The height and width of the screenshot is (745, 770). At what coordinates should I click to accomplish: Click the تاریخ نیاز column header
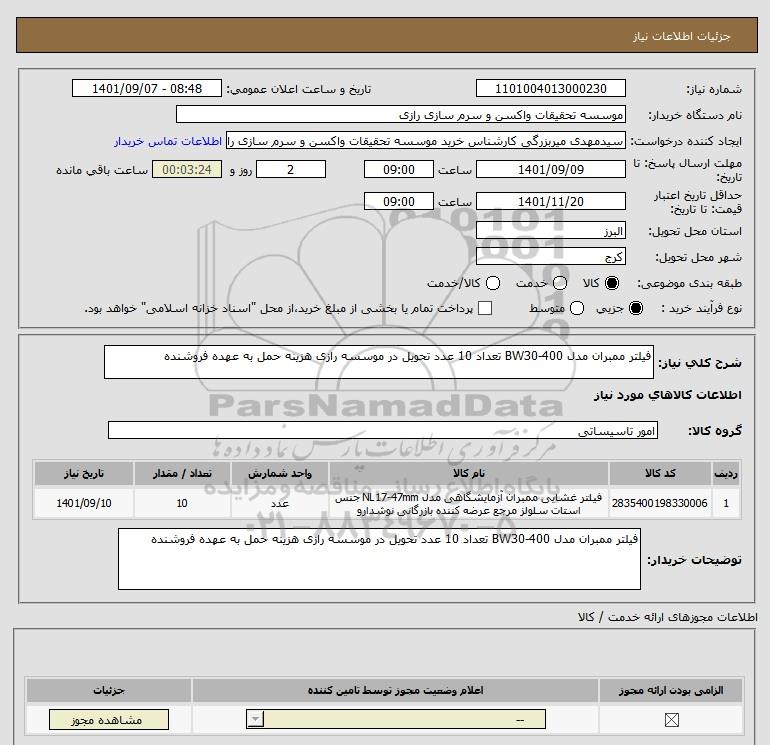coord(83,473)
